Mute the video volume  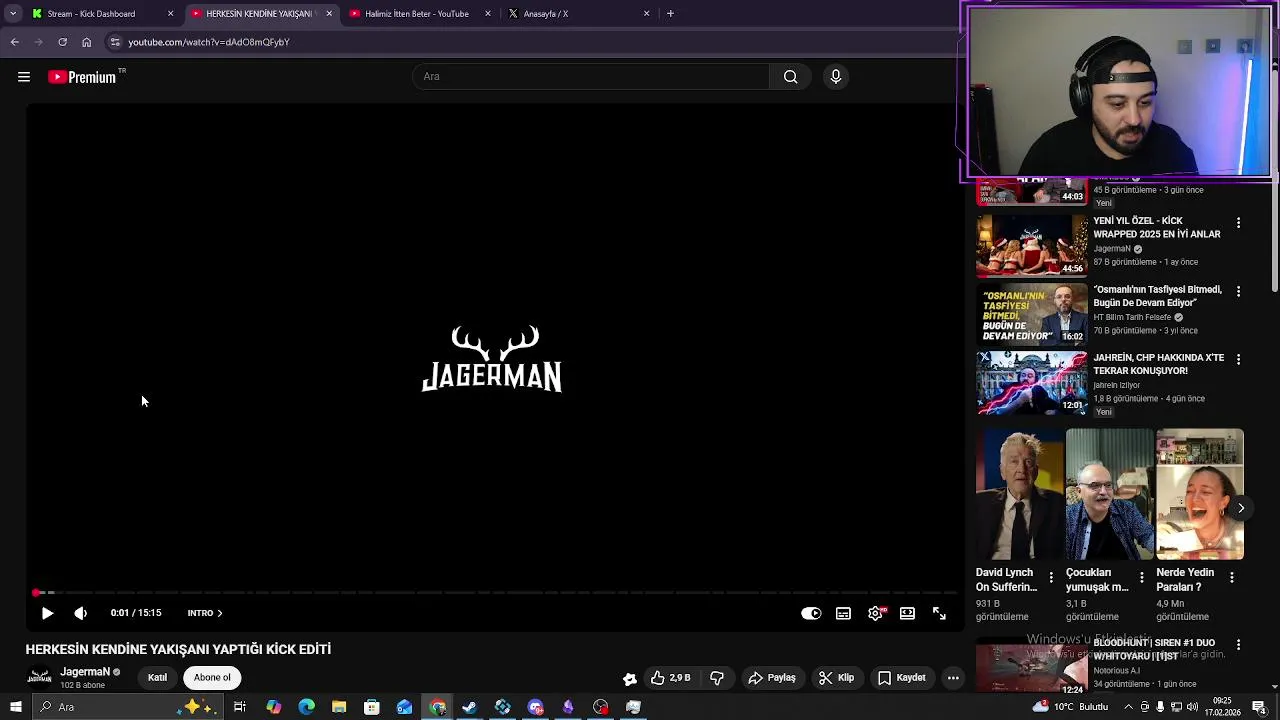pyautogui.click(x=81, y=613)
